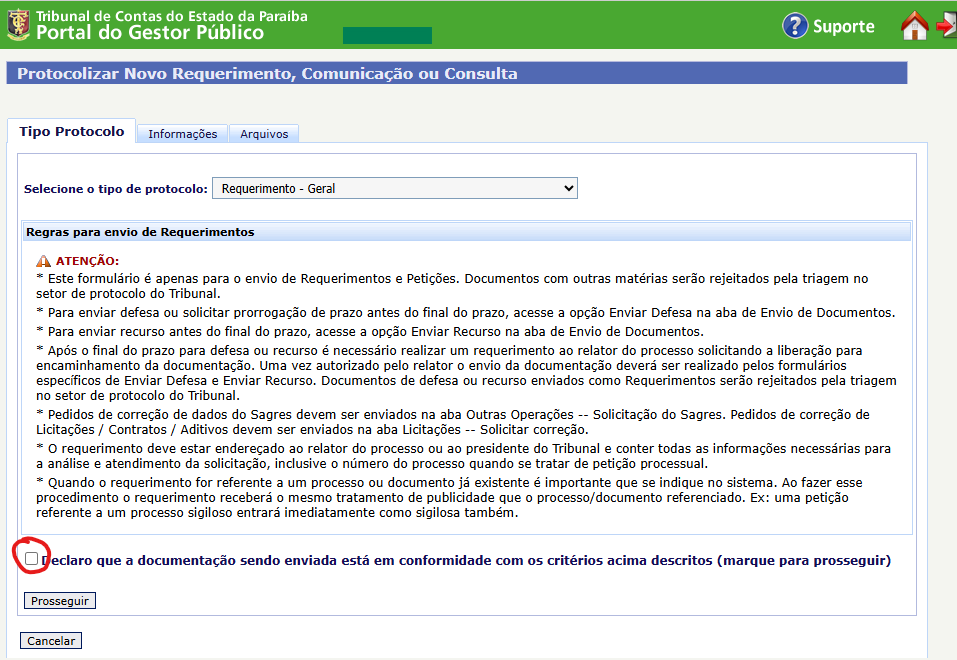Expand the protocol type list via its arrow
This screenshot has width=957, height=660.
[568, 188]
